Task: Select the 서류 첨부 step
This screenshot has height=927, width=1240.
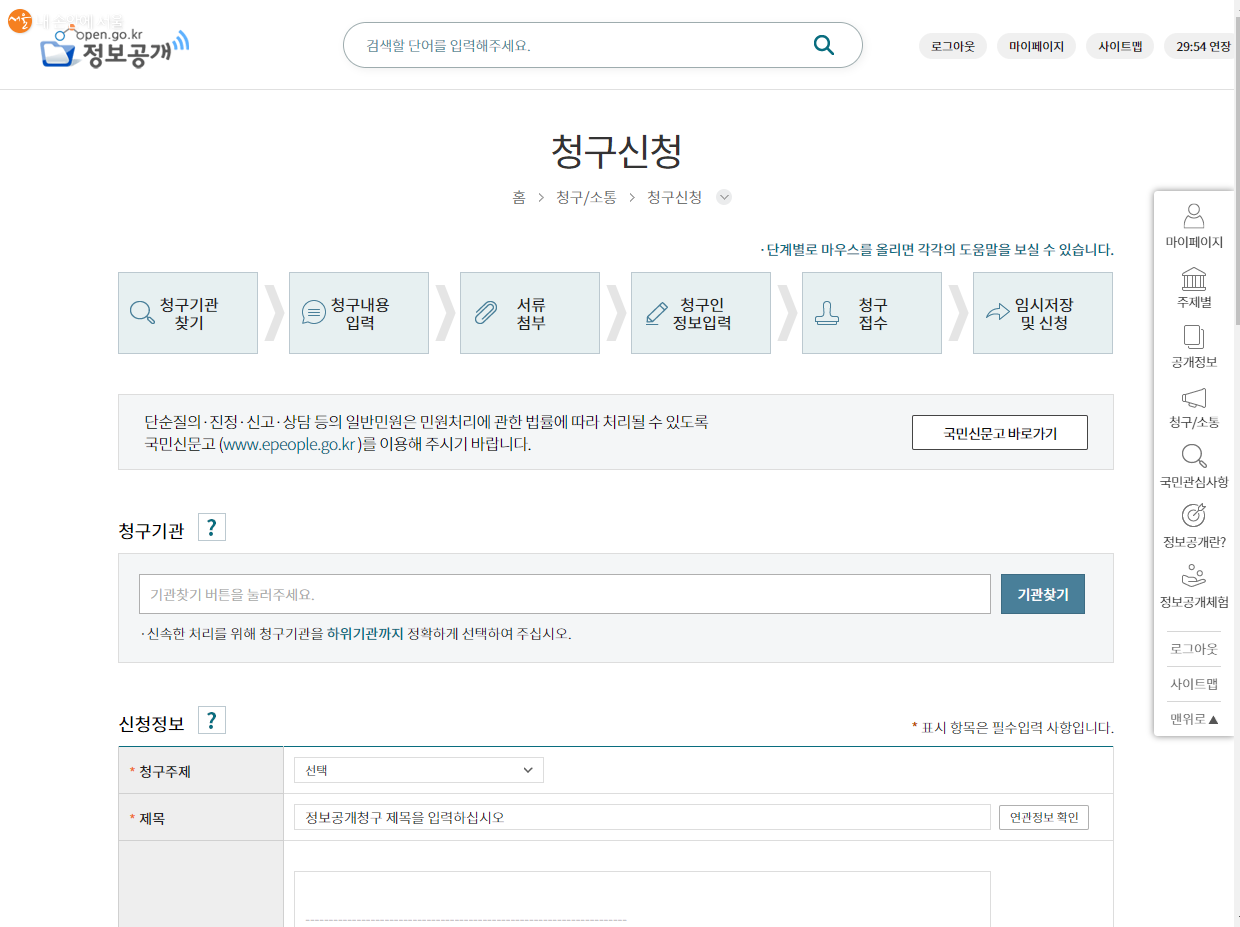Action: [x=530, y=313]
